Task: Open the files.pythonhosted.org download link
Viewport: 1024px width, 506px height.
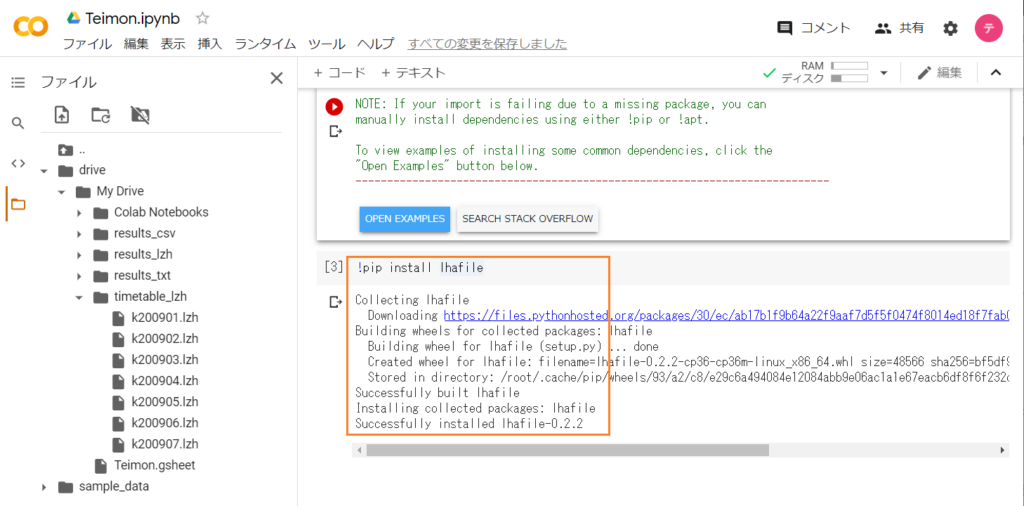Action: [x=726, y=315]
